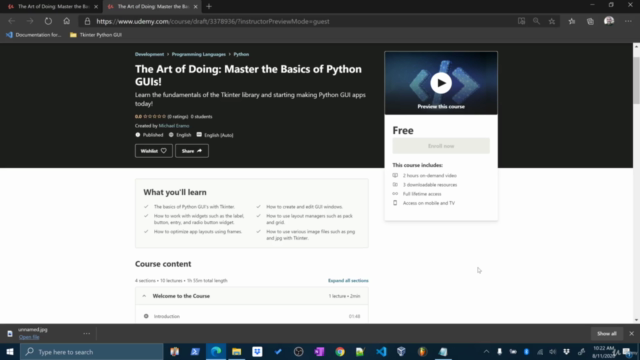The image size is (640, 360).
Task: Open the immersive reader icon in address bar
Action: (521, 21)
